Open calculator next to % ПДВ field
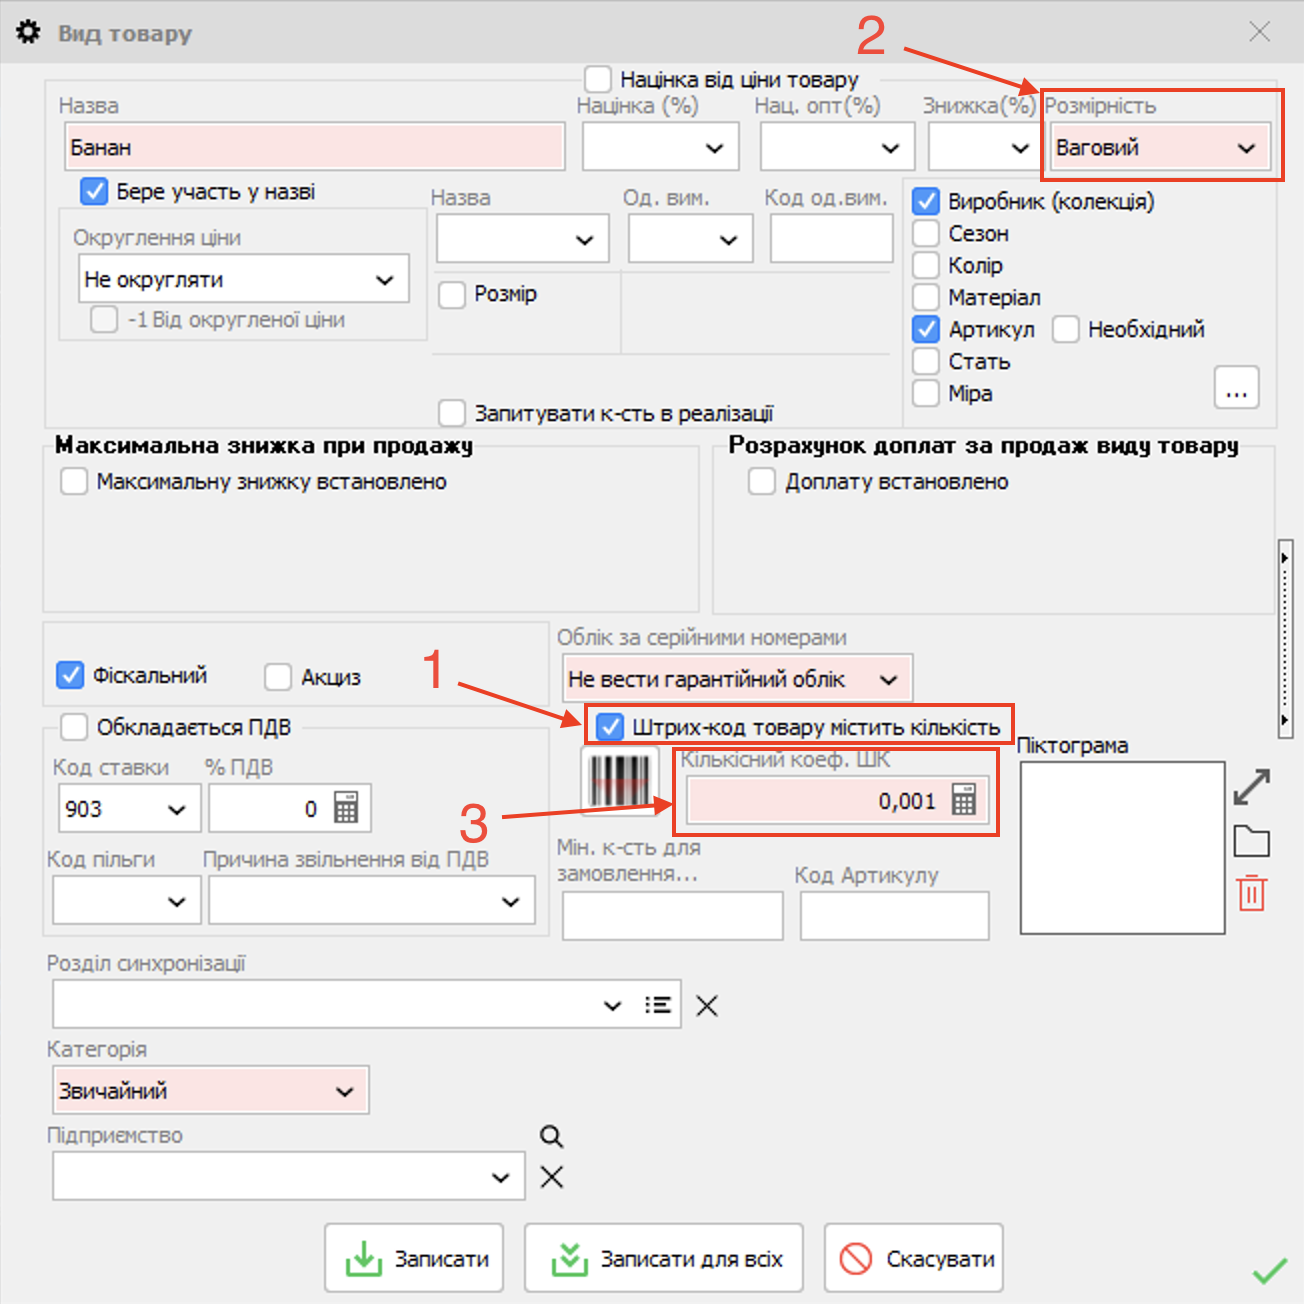The width and height of the screenshot is (1304, 1304). pos(346,808)
